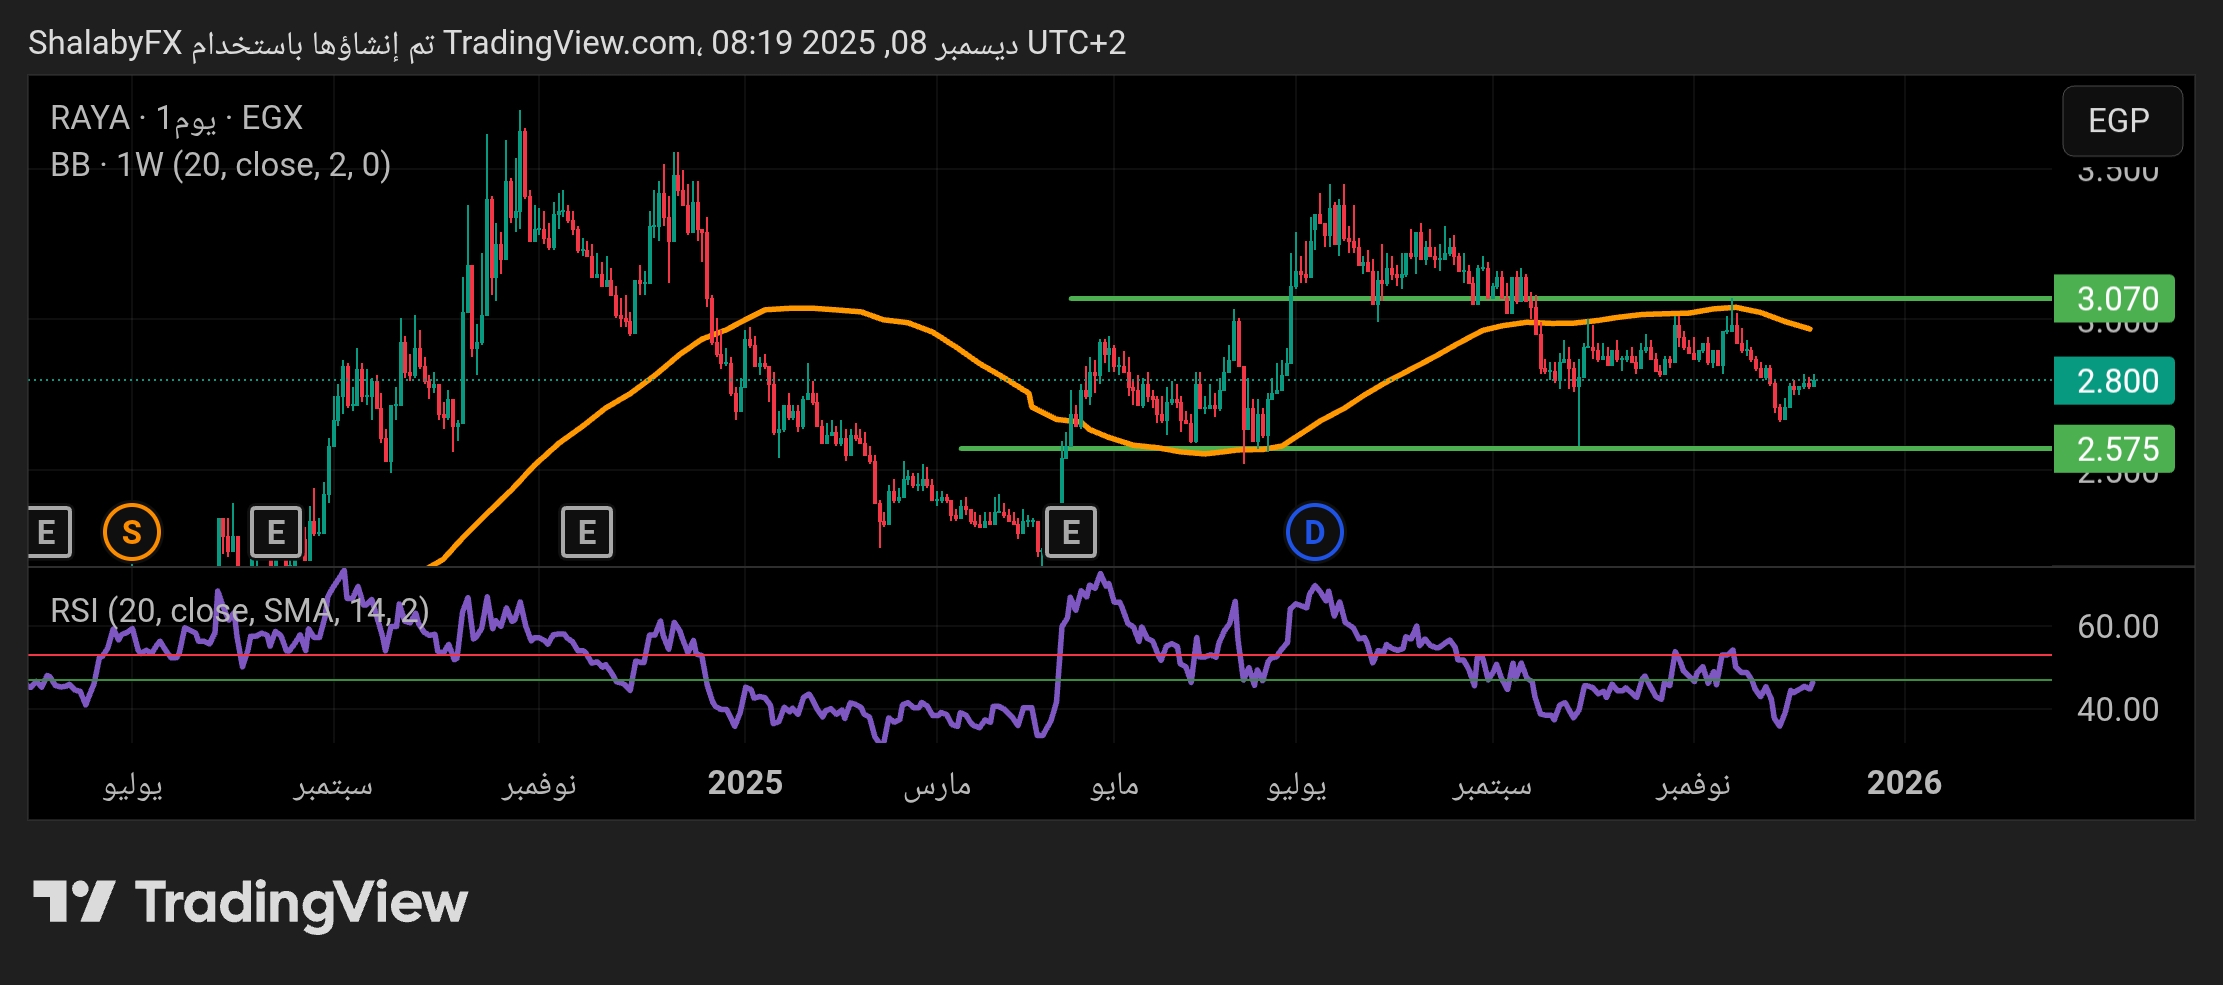
Task: Click the E earnings marker between نوفمبر and 2025
Action: click(x=587, y=532)
